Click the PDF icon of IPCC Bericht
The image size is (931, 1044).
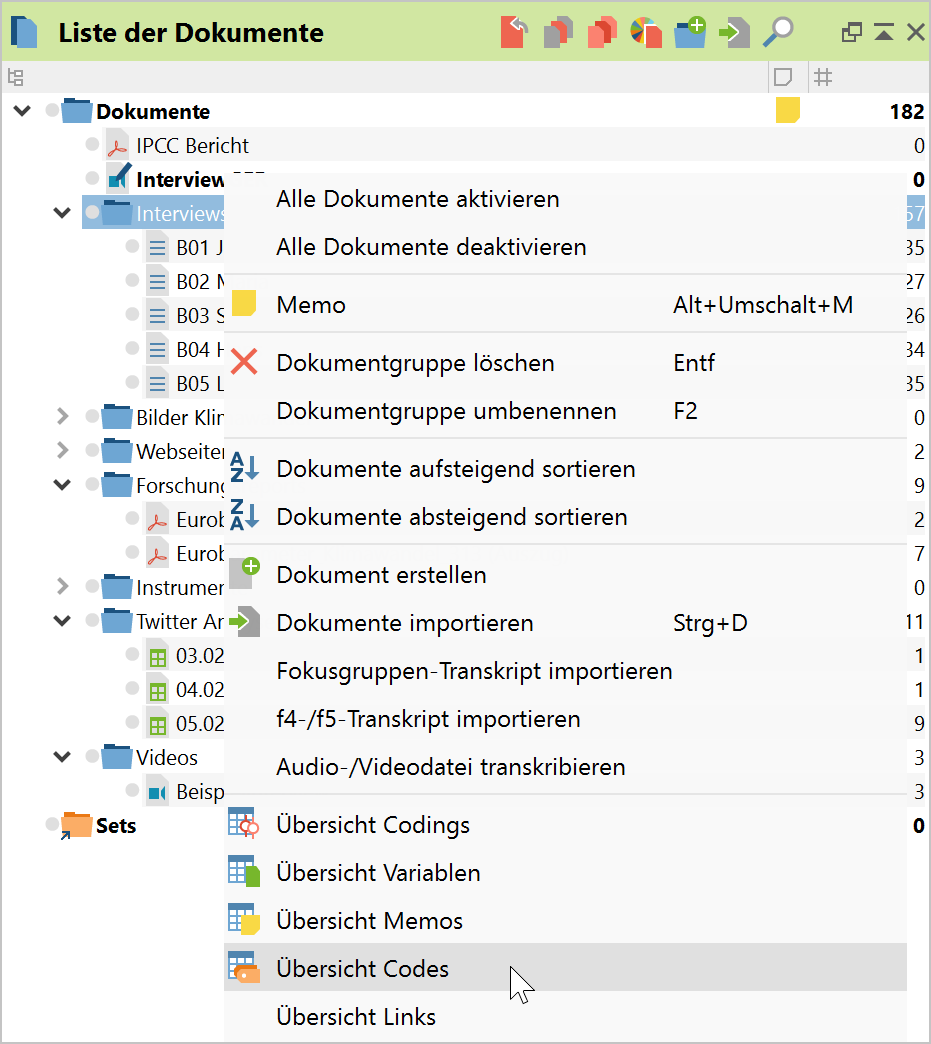(118, 146)
